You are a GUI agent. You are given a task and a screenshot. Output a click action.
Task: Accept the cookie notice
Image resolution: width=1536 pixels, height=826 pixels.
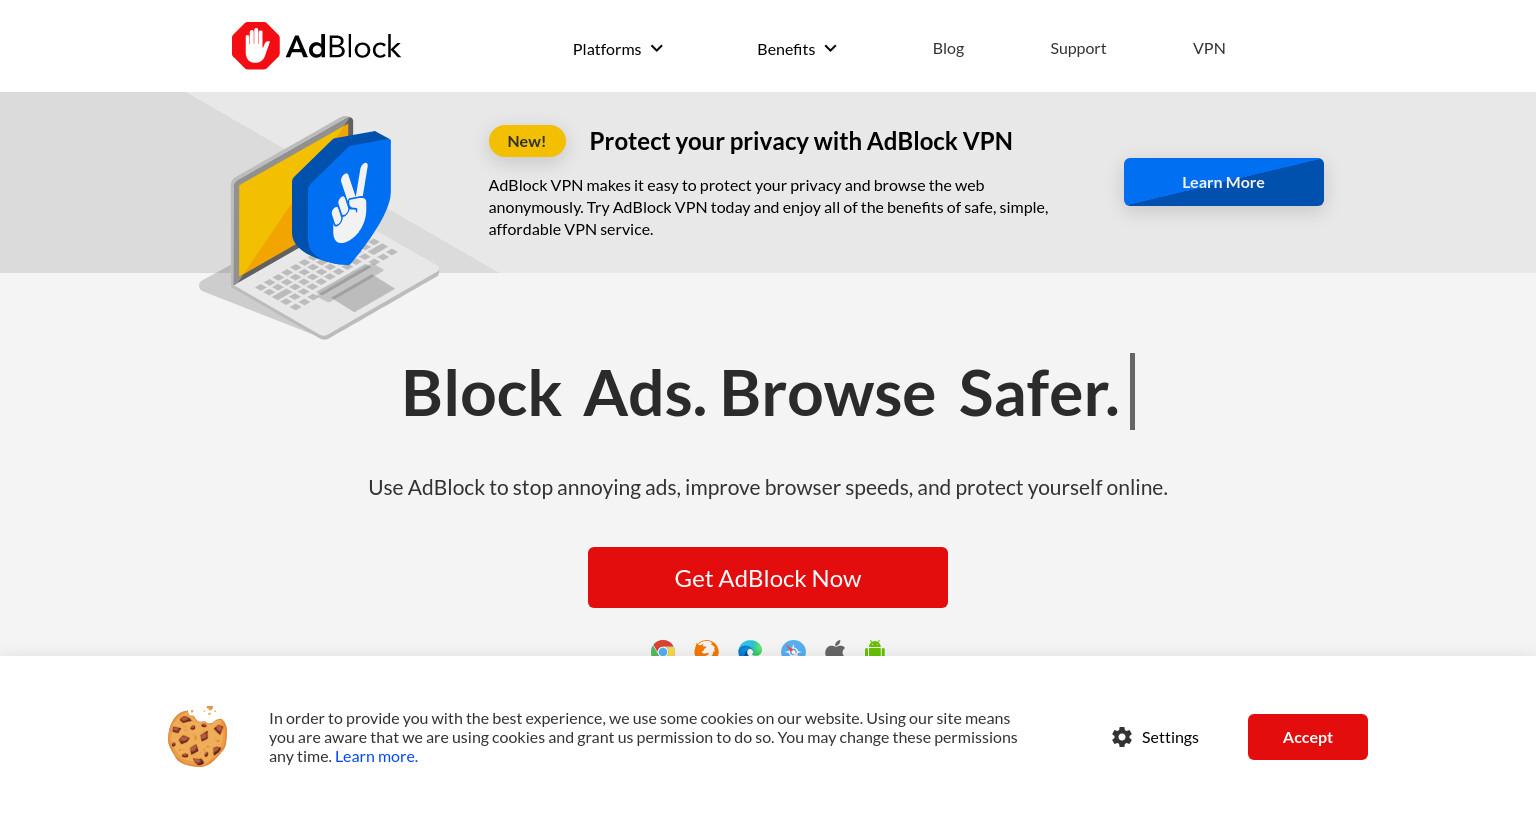click(1308, 737)
